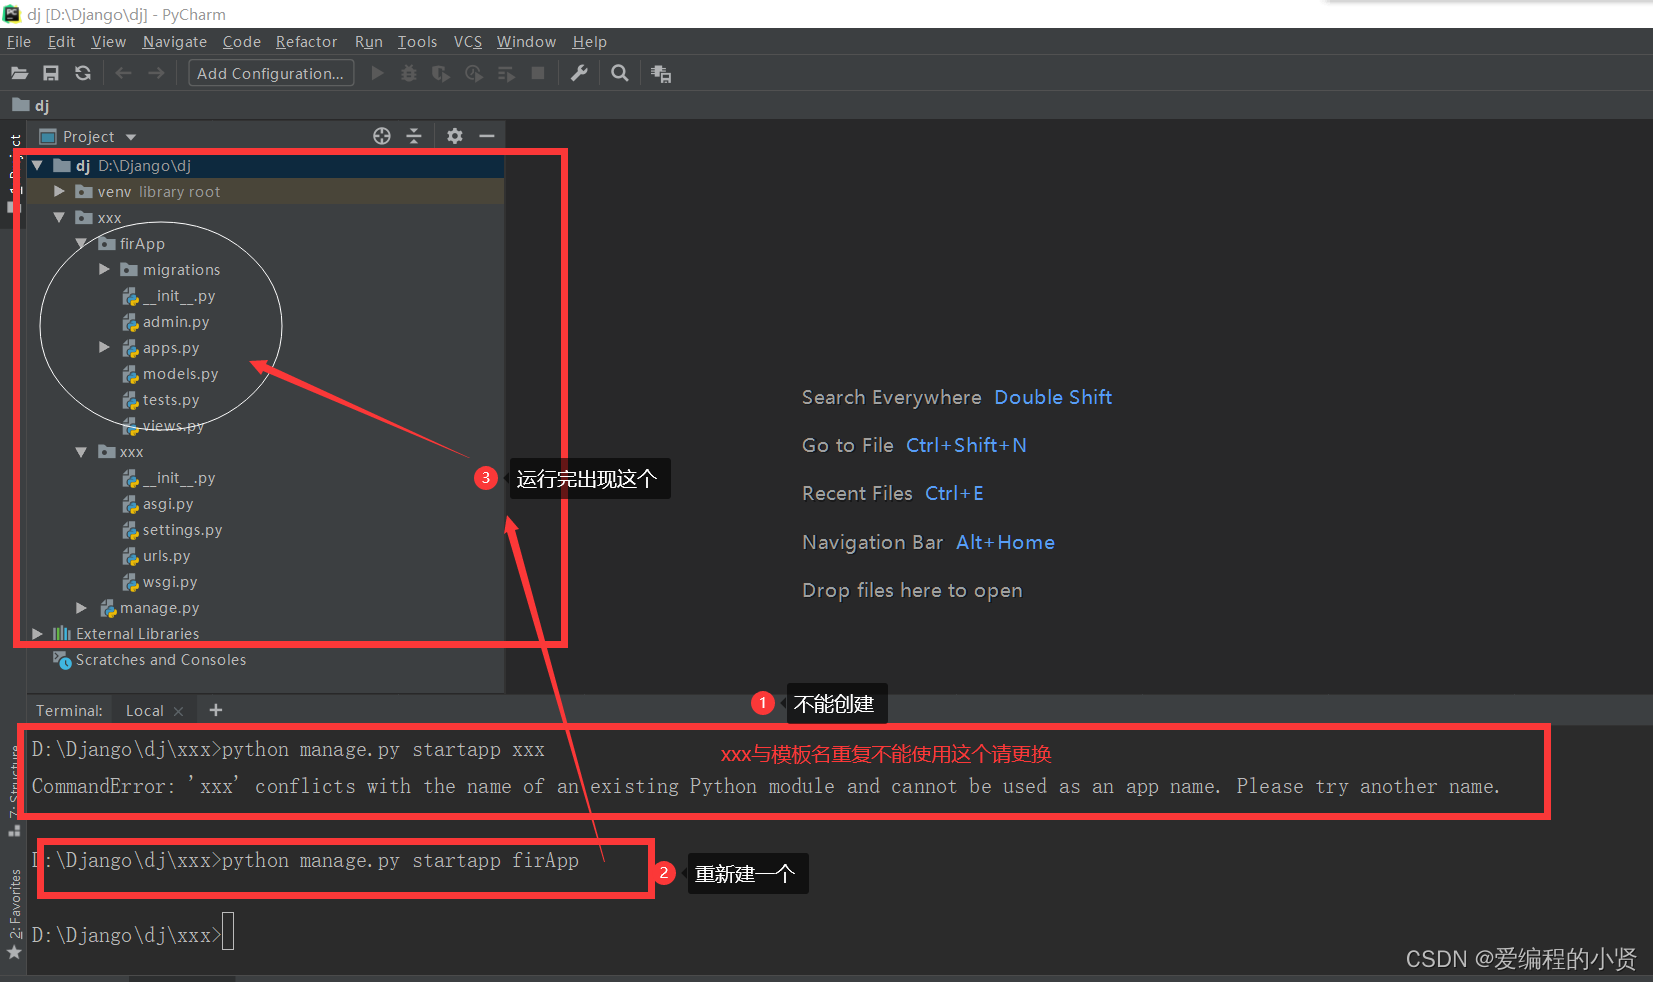The width and height of the screenshot is (1653, 982).
Task: Add a new terminal session with plus
Action: pos(216,710)
